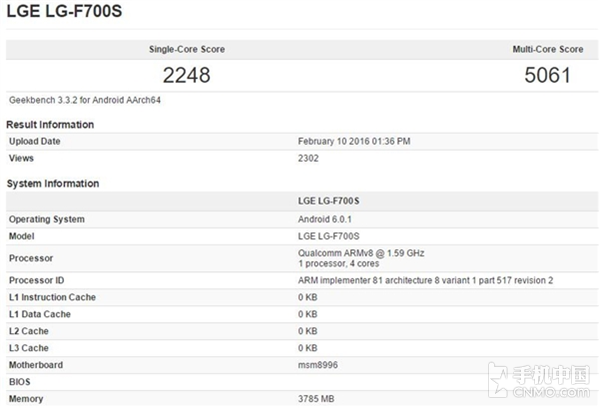Select the Result Information heading
The image size is (600, 408).
coord(50,125)
